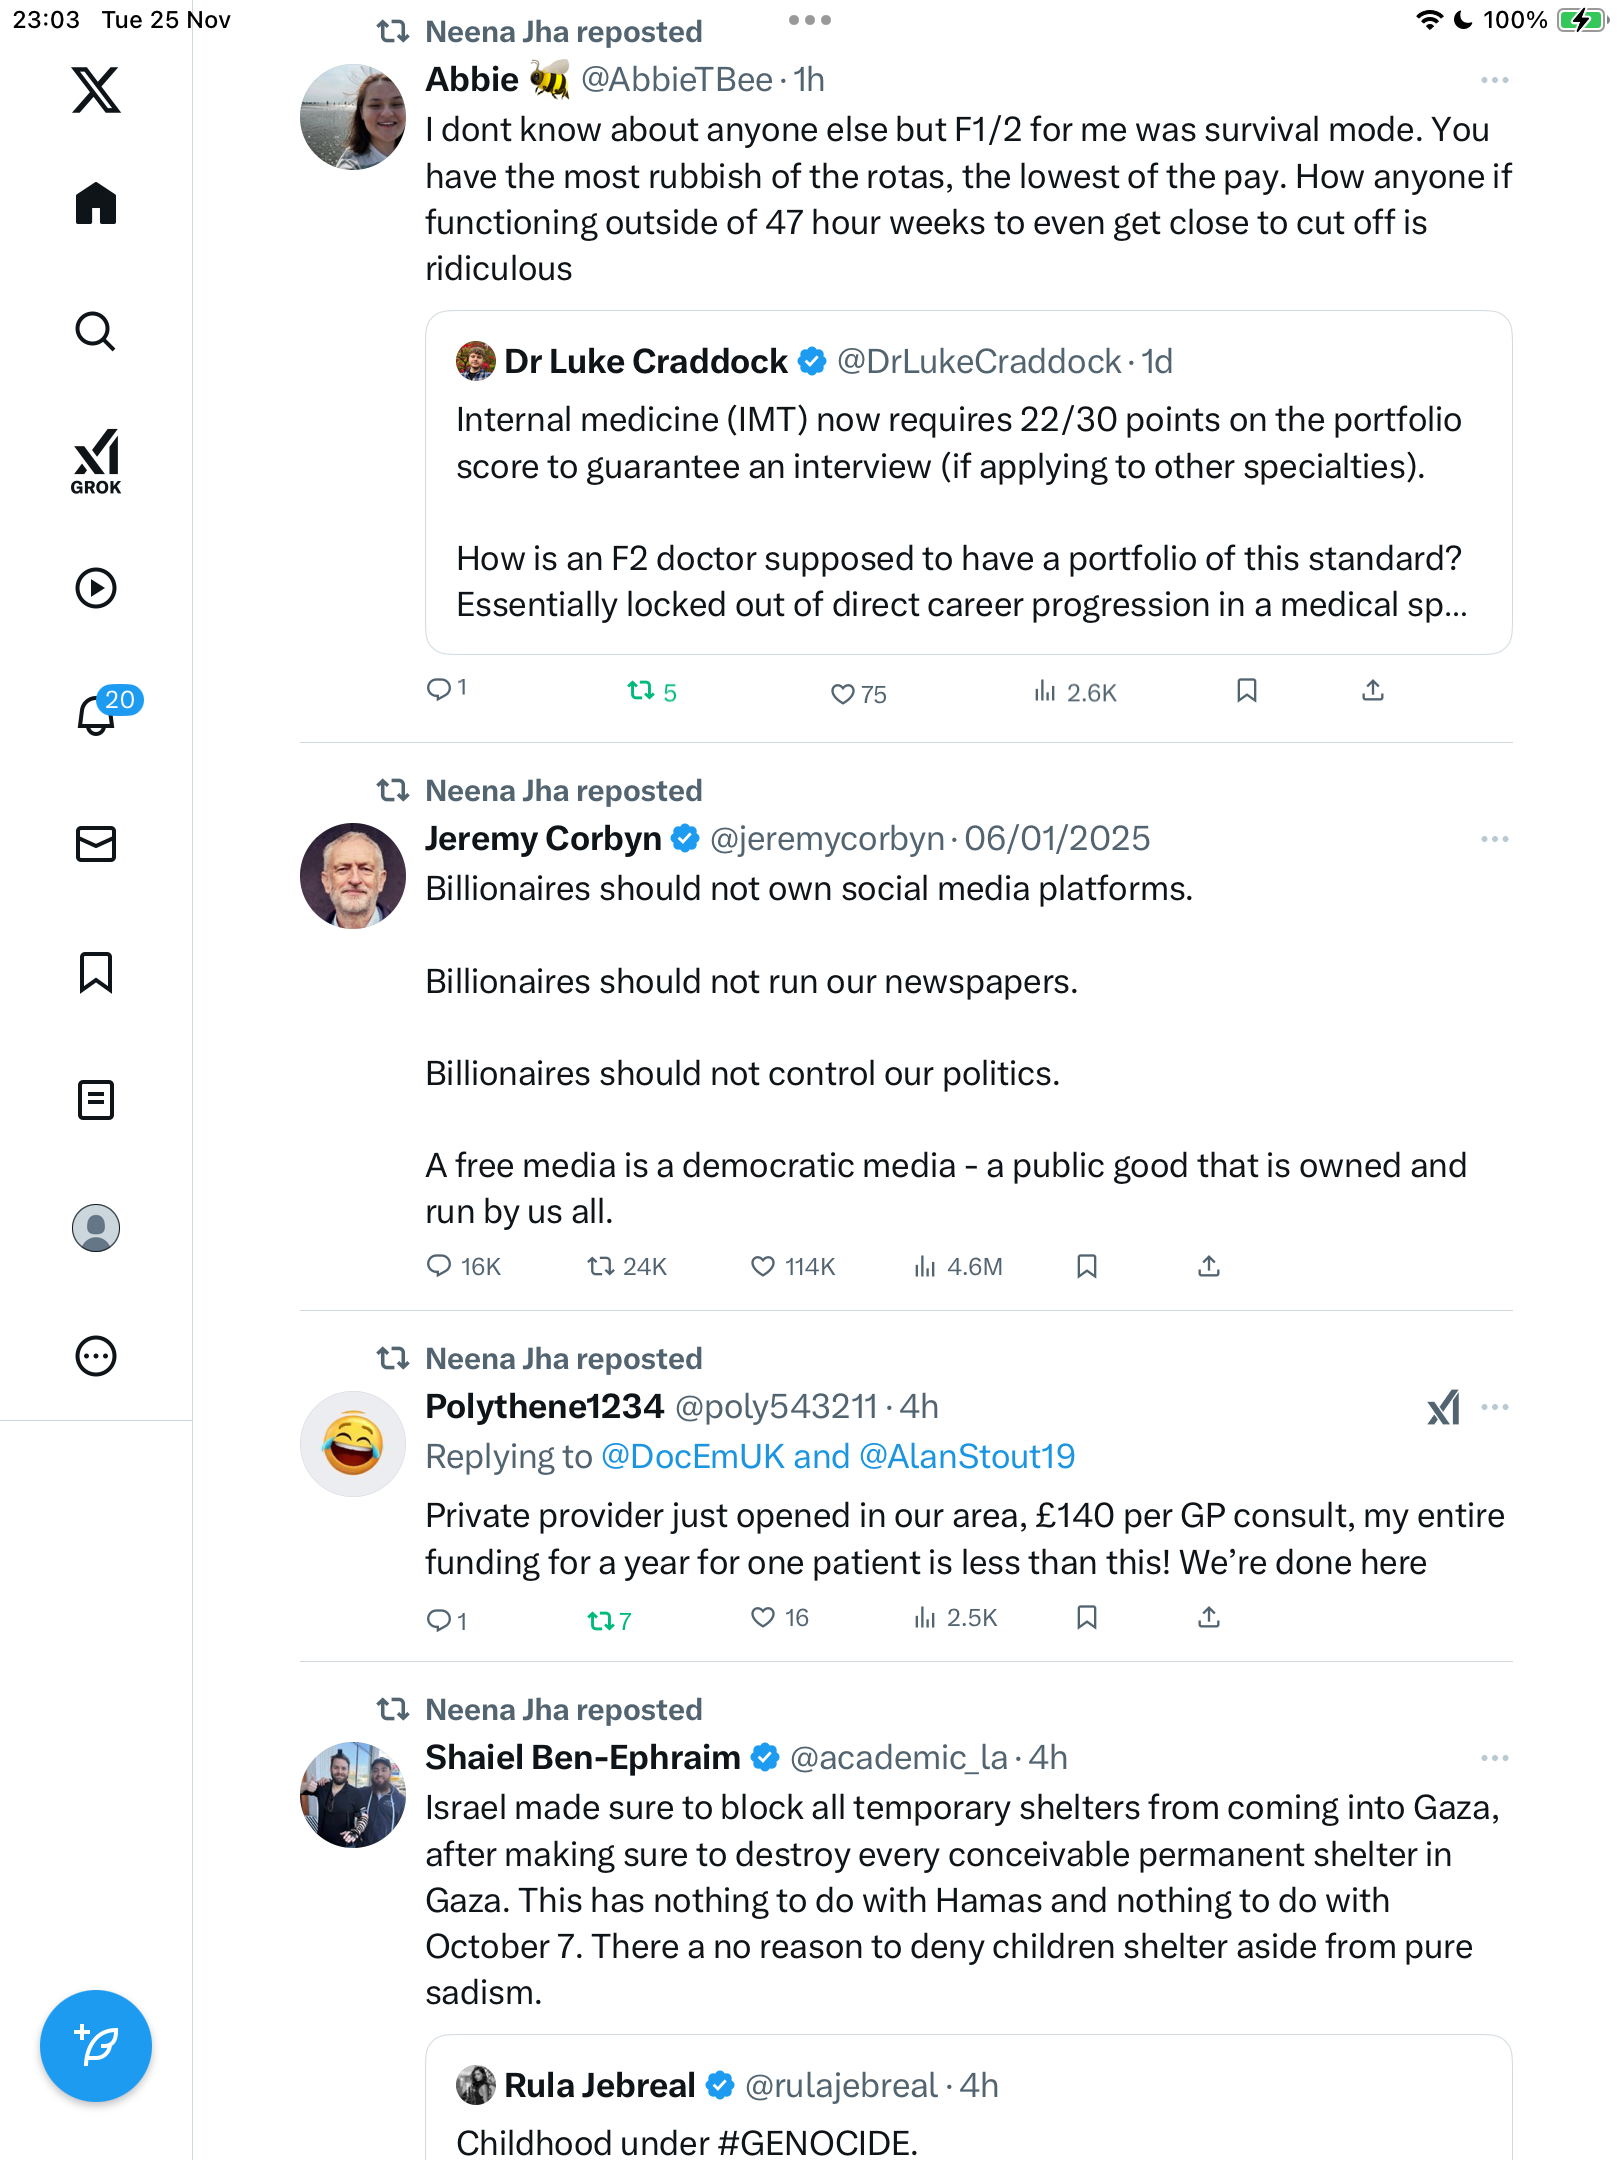This screenshot has width=1620, height=2160.
Task: Open the Search page from sidebar
Action: (x=96, y=332)
